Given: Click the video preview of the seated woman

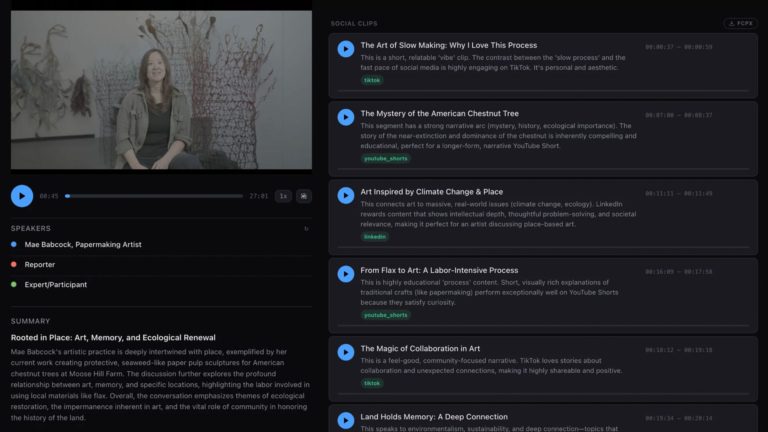Looking at the screenshot, I should [161, 90].
